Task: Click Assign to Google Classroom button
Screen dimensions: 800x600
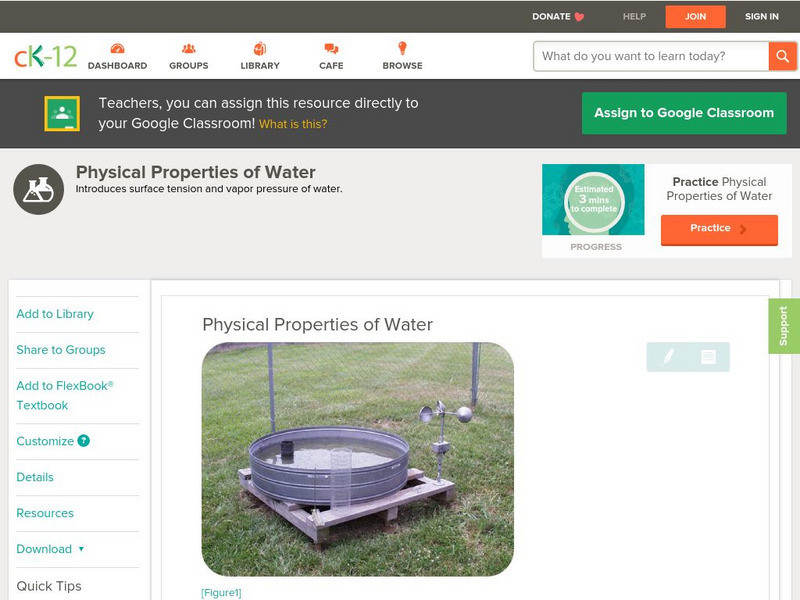Action: [684, 113]
